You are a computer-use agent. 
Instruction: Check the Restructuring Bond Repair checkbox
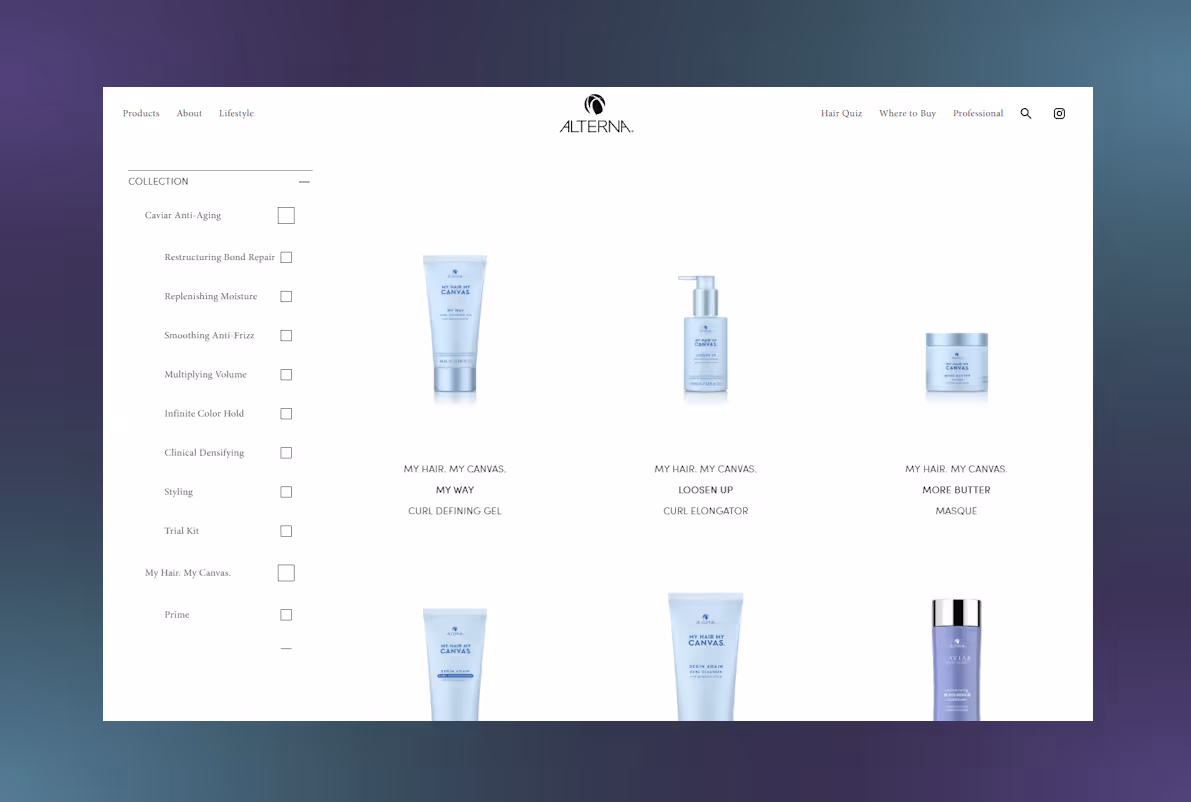click(x=286, y=257)
